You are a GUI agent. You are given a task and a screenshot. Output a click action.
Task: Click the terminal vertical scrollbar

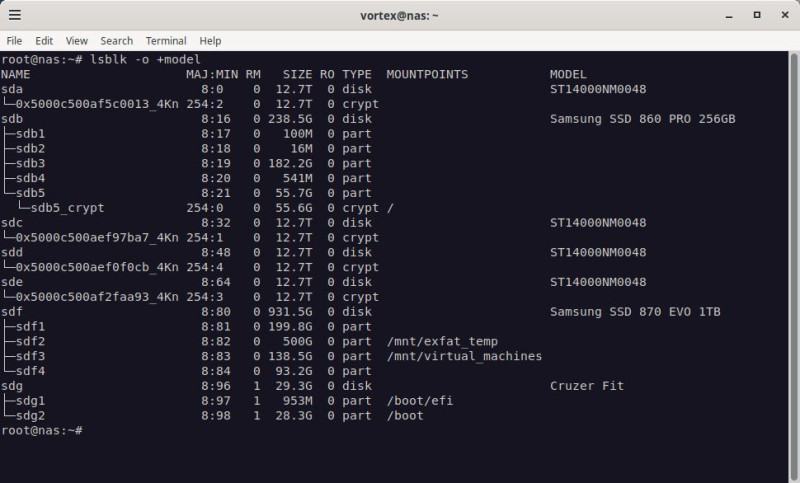coord(794,267)
